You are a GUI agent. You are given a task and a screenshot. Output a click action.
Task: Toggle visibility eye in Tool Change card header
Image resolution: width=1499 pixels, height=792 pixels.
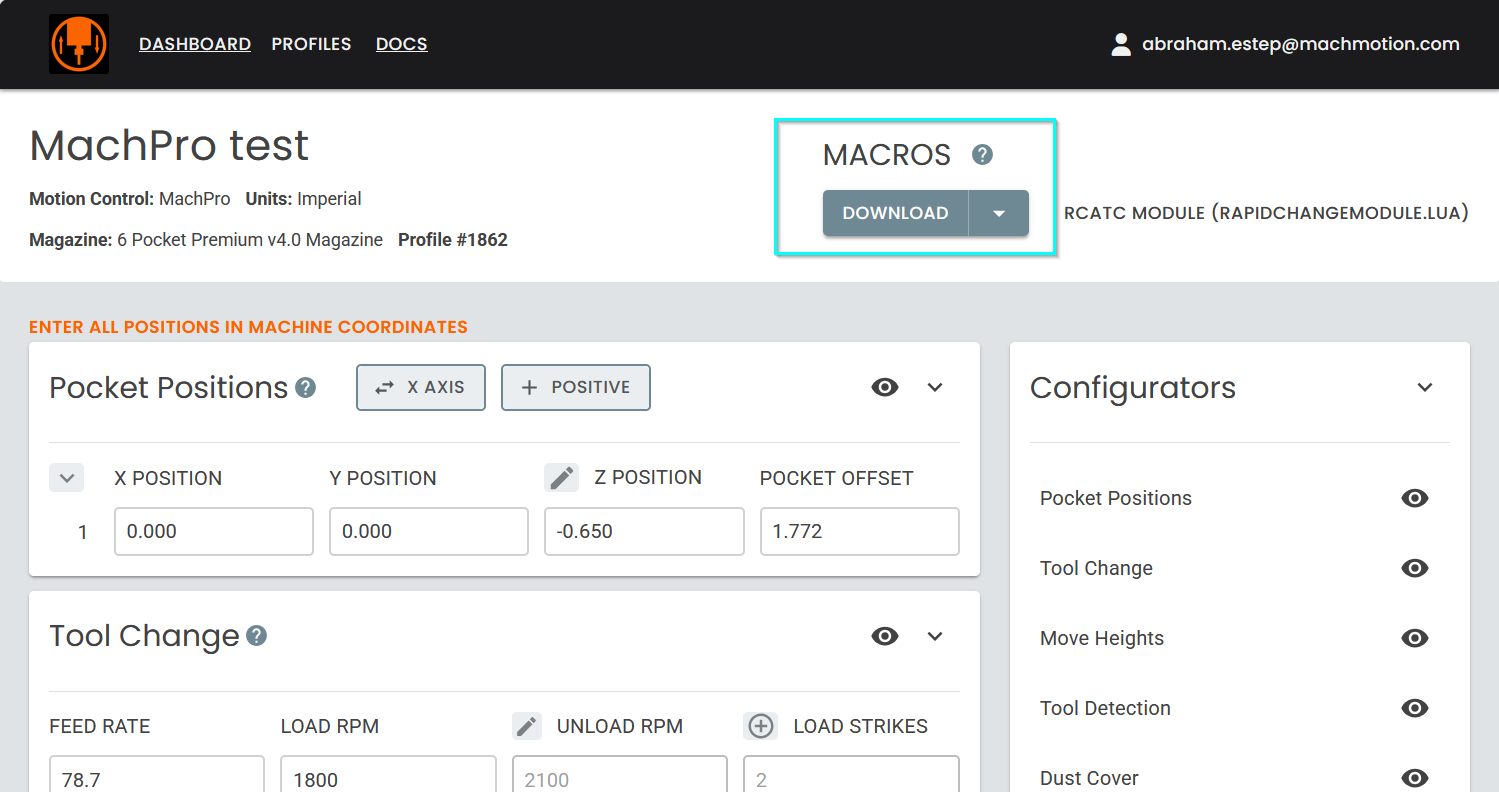tap(885, 636)
